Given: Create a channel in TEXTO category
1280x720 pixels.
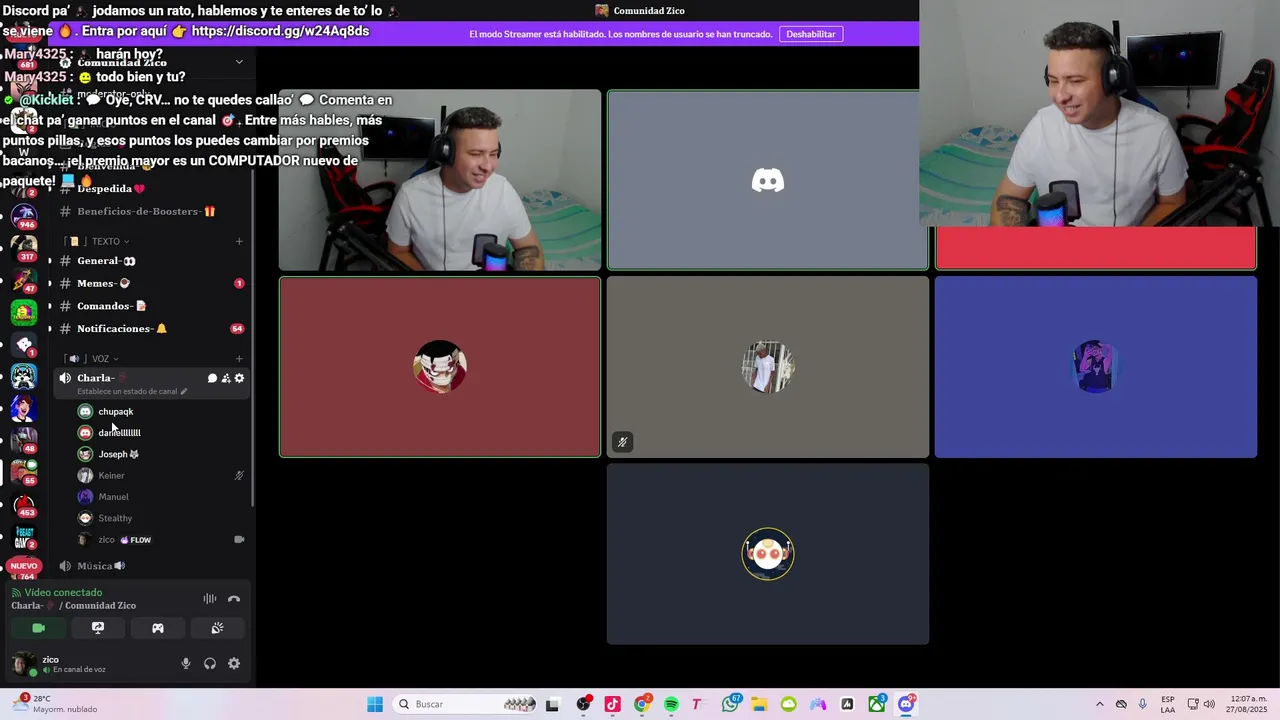Looking at the screenshot, I should 239,241.
